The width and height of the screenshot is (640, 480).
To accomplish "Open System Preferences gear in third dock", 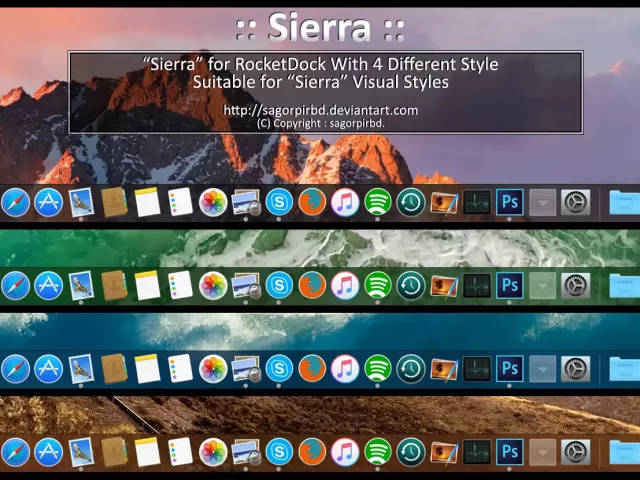I will pos(575,368).
